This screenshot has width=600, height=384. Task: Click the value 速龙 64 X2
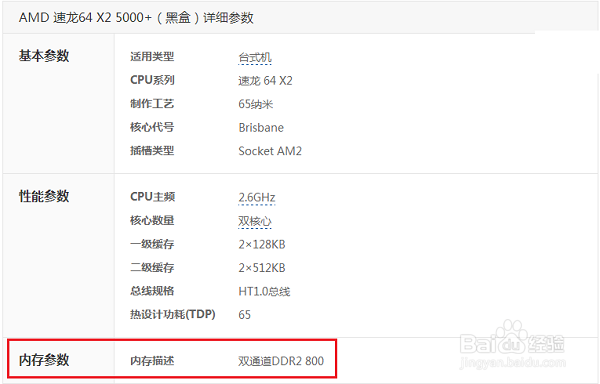click(x=265, y=81)
